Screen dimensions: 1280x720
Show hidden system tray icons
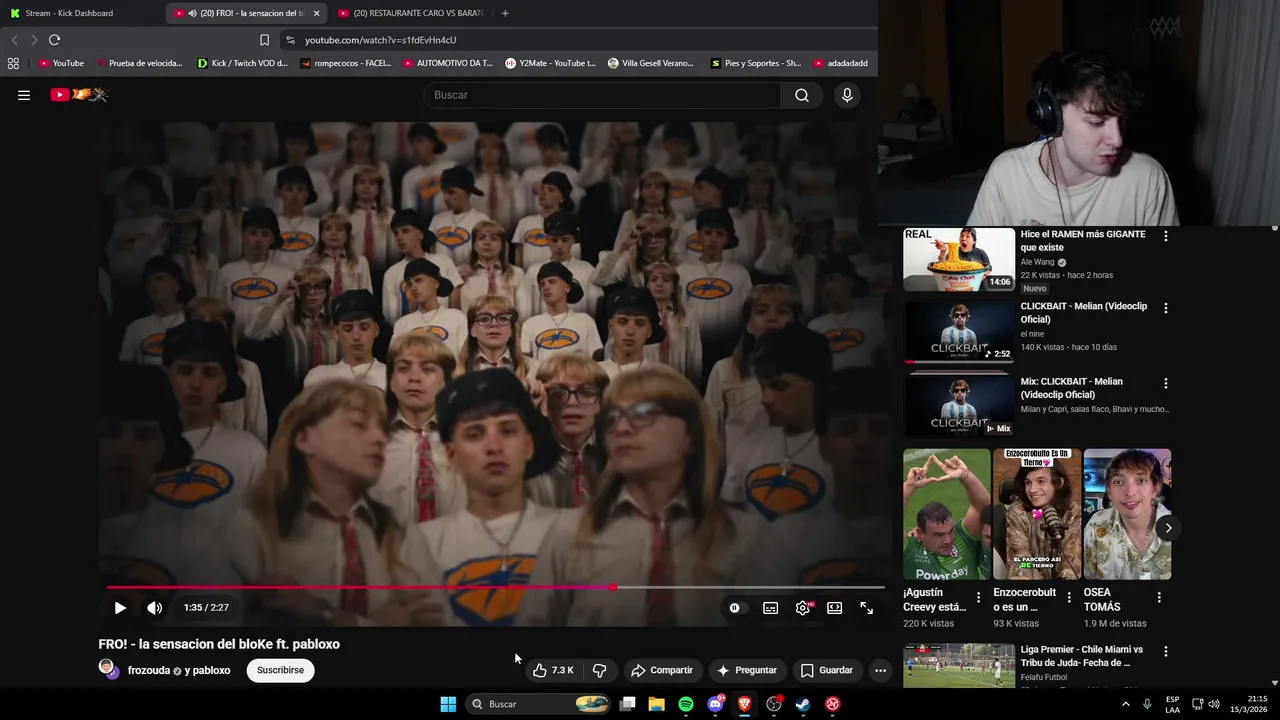1125,704
